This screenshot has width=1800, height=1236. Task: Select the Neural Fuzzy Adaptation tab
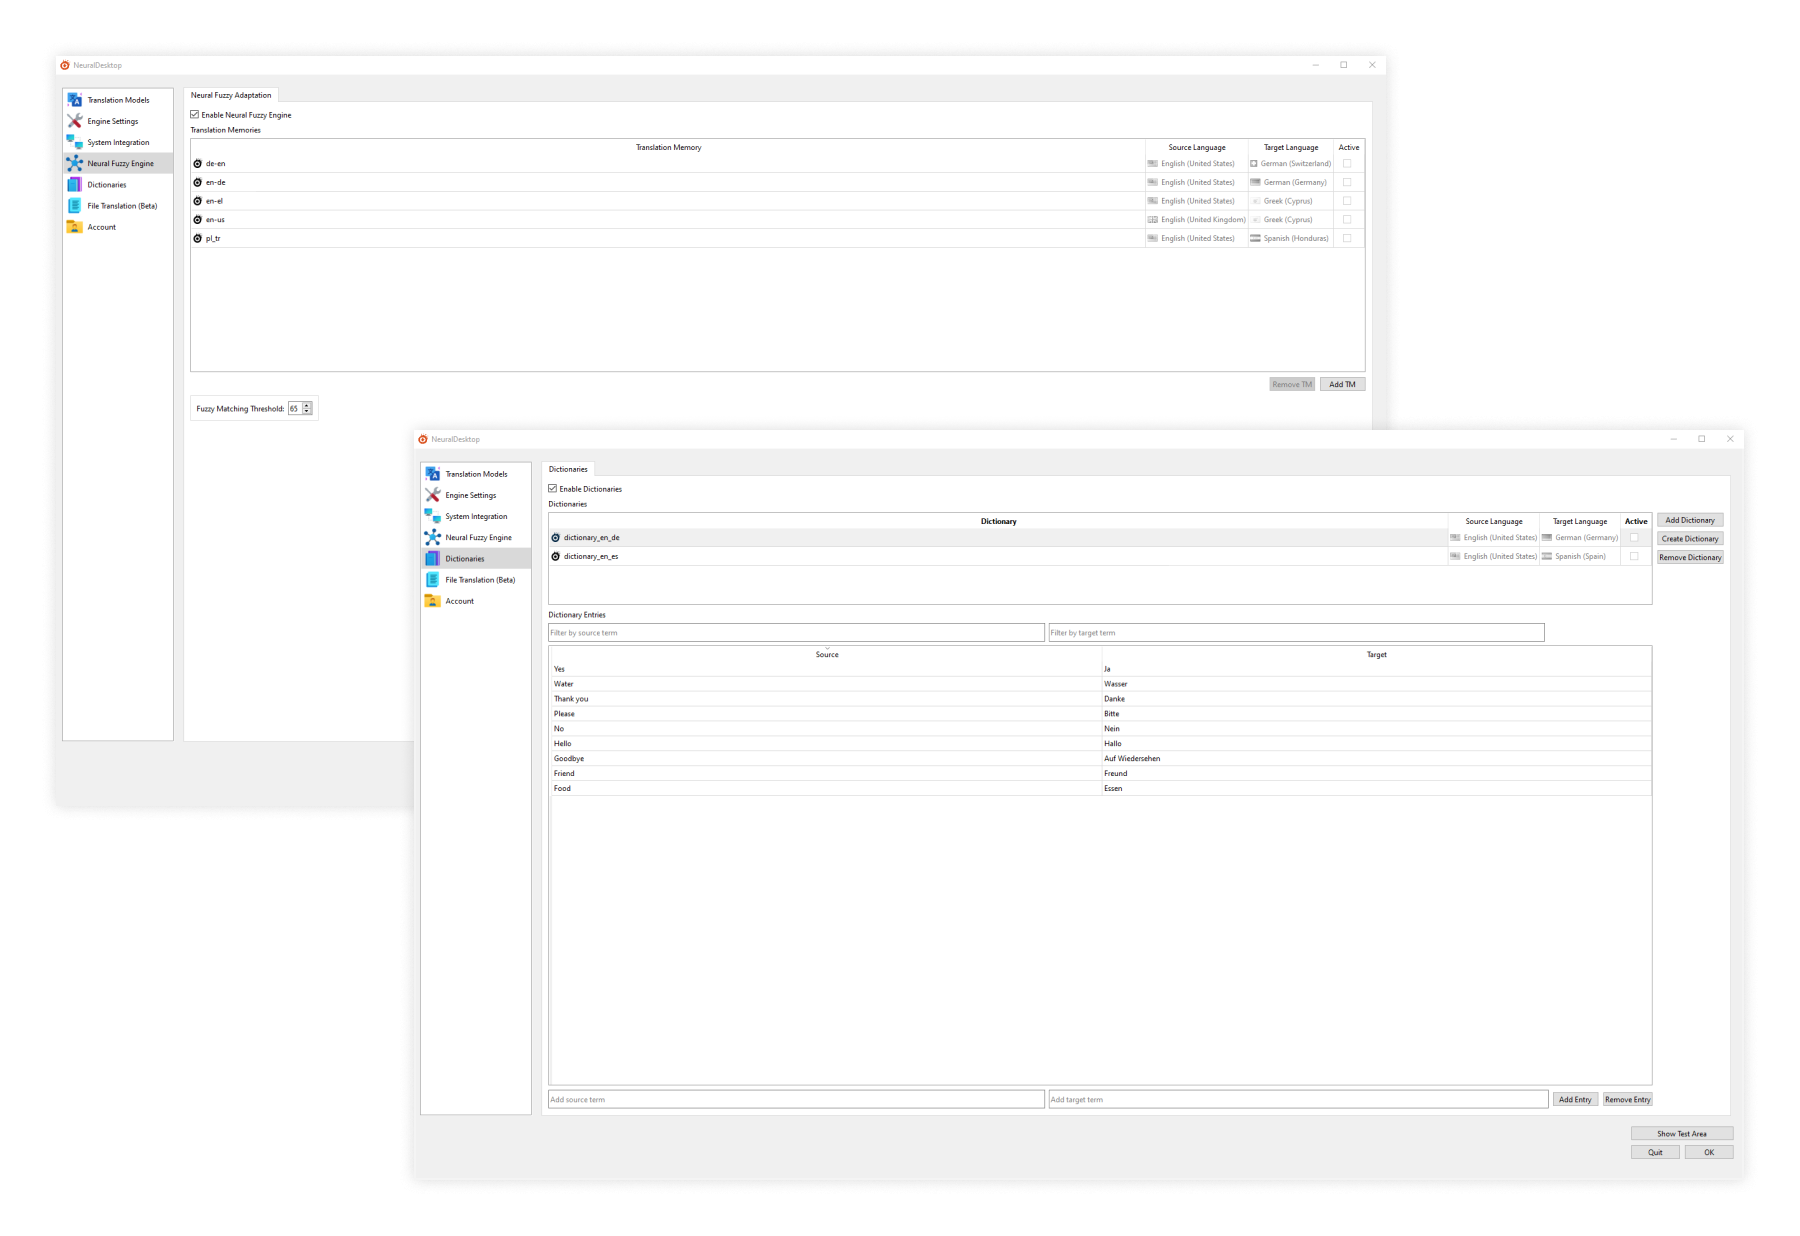point(231,95)
